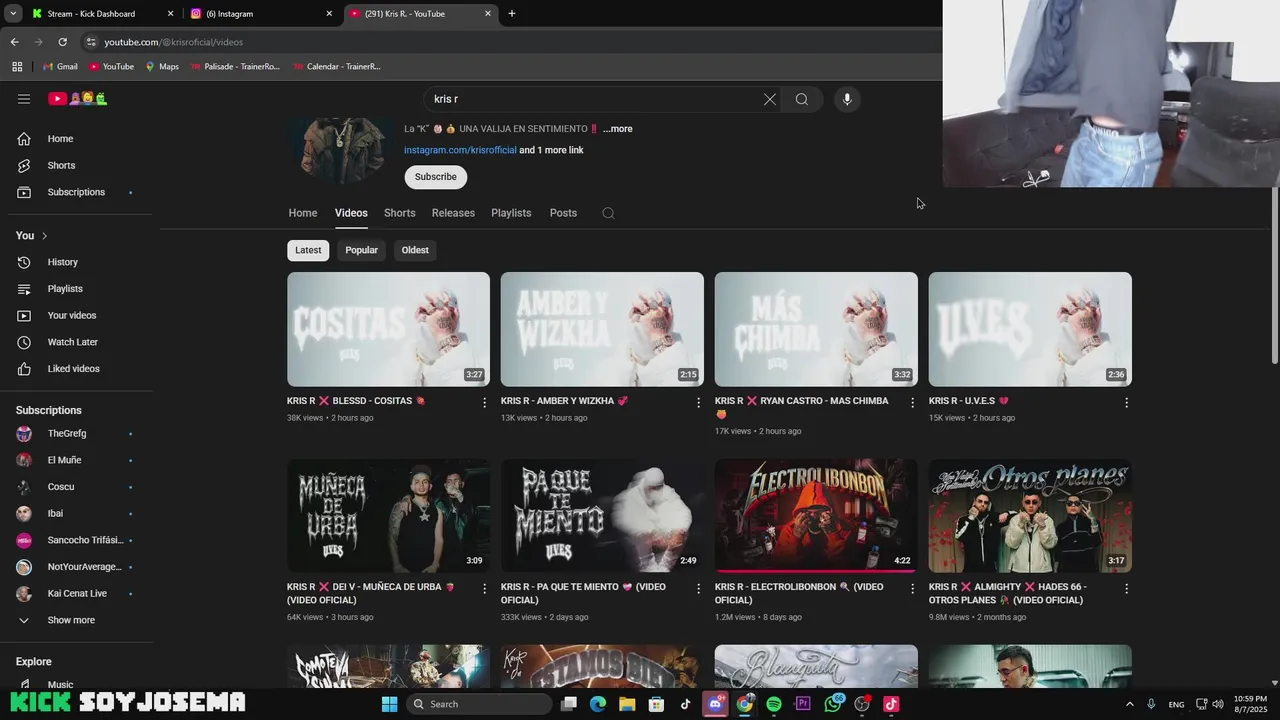The width and height of the screenshot is (1280, 720).
Task: Show hidden system tray icons chevron
Action: [1130, 704]
